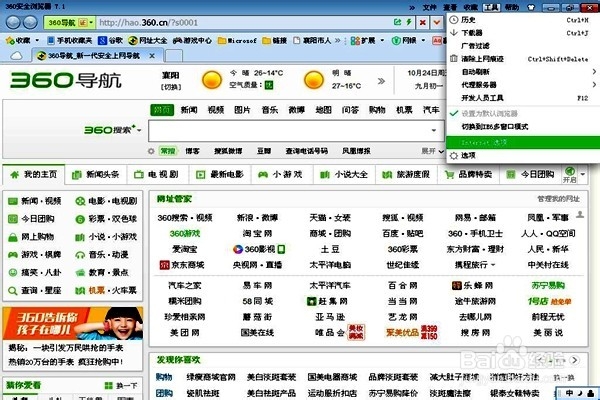
Task: Click the green lightning speed-mode icon
Action: click(x=409, y=22)
